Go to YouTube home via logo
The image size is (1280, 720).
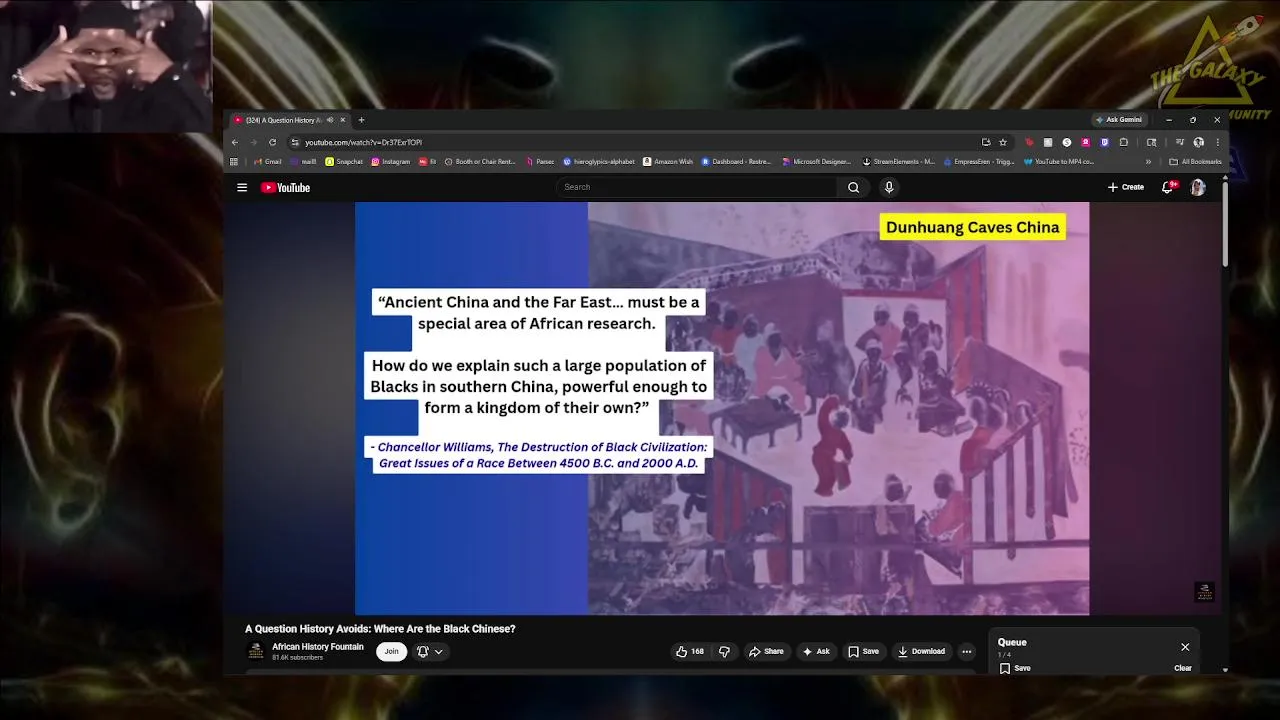(x=285, y=187)
